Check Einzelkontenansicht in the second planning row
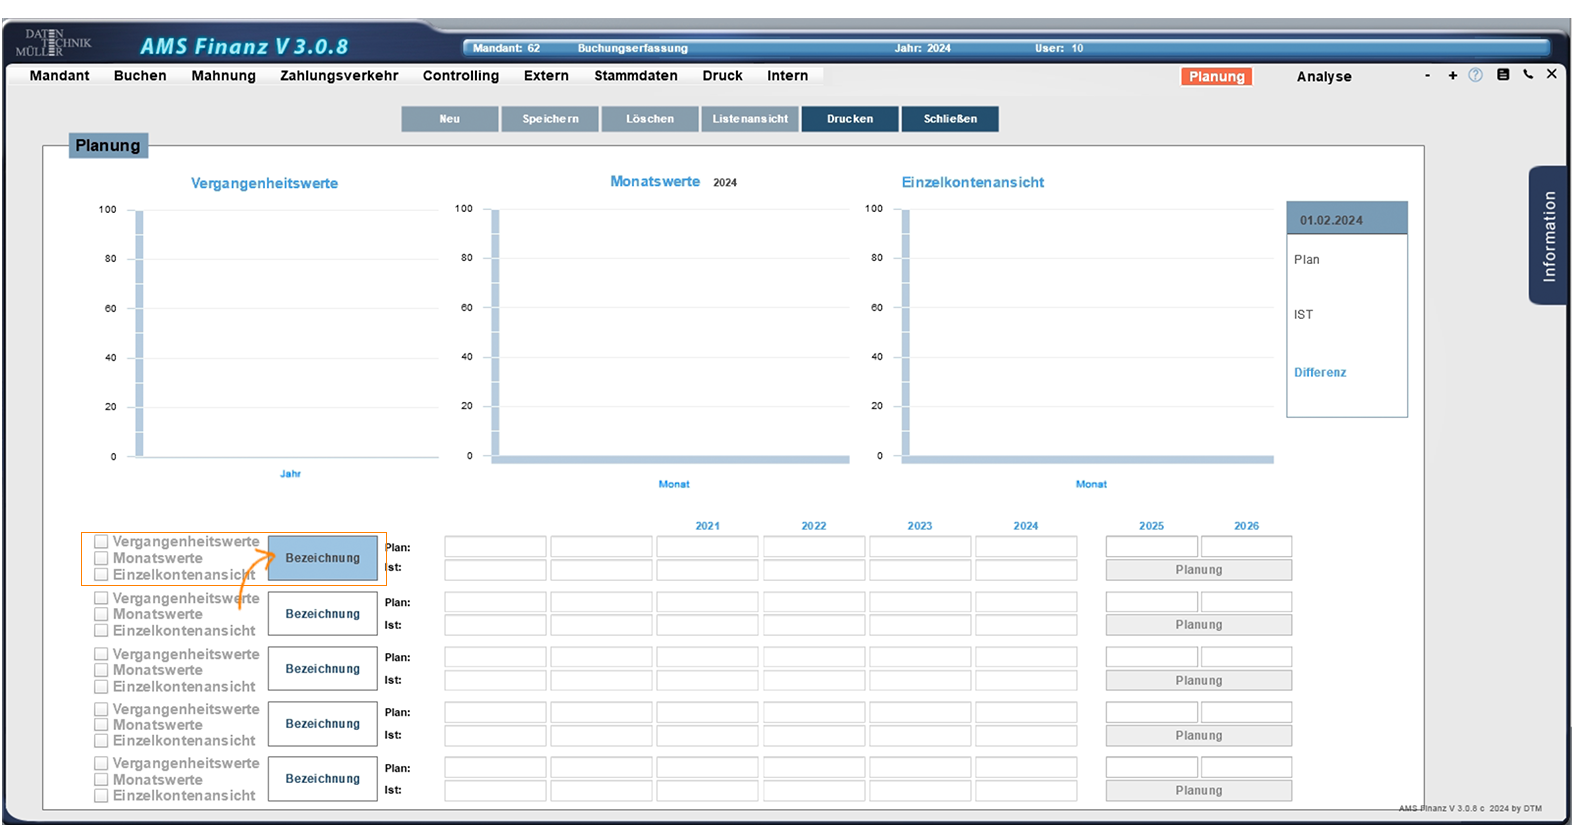The height and width of the screenshot is (825, 1572). pos(101,631)
